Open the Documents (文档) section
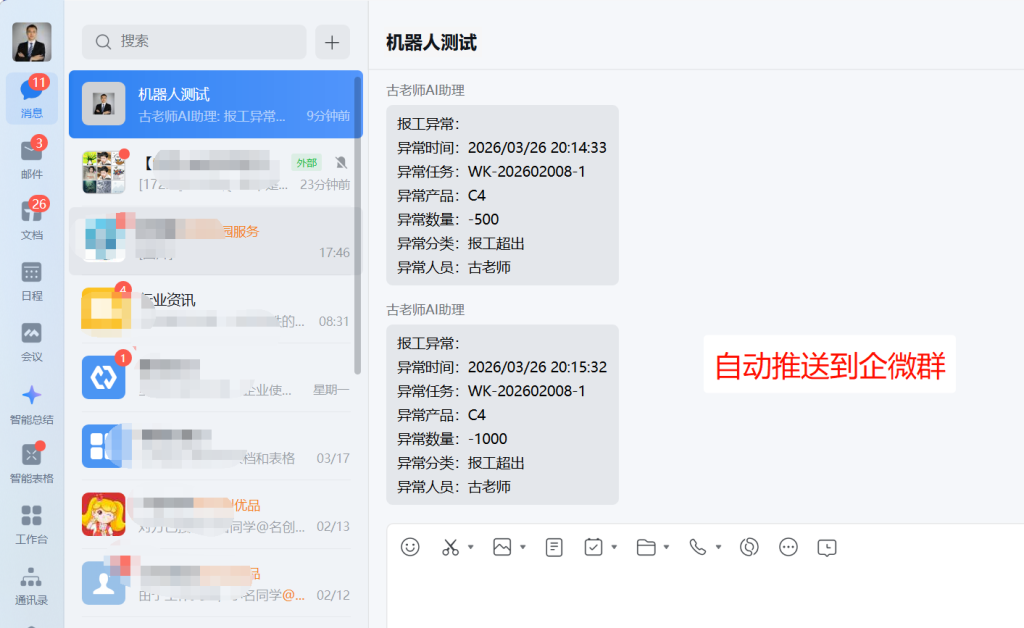The image size is (1024, 628). [x=31, y=220]
